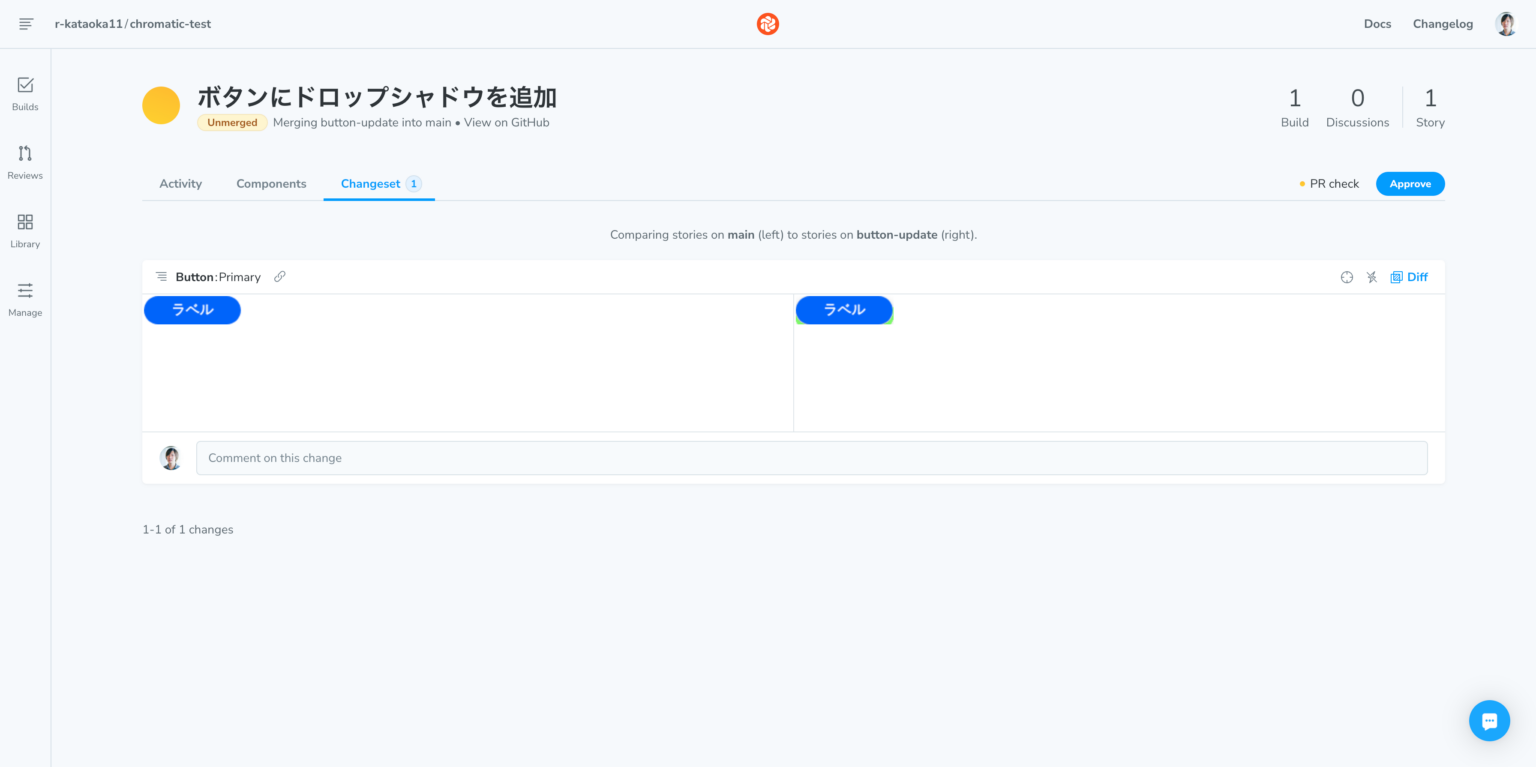
Task: Copy the link for Button:Primary story
Action: pyautogui.click(x=279, y=276)
